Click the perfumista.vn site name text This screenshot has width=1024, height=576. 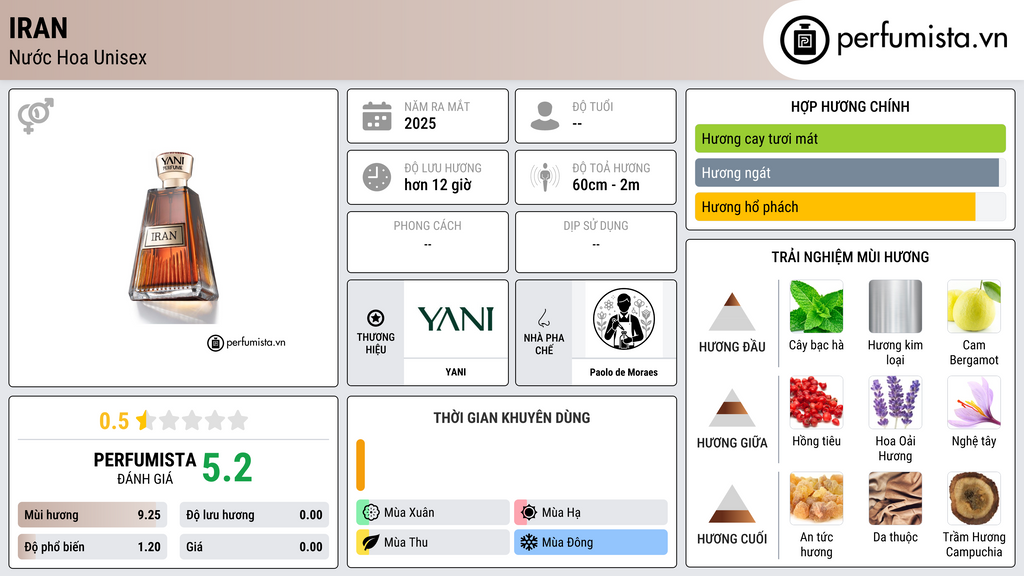(922, 39)
